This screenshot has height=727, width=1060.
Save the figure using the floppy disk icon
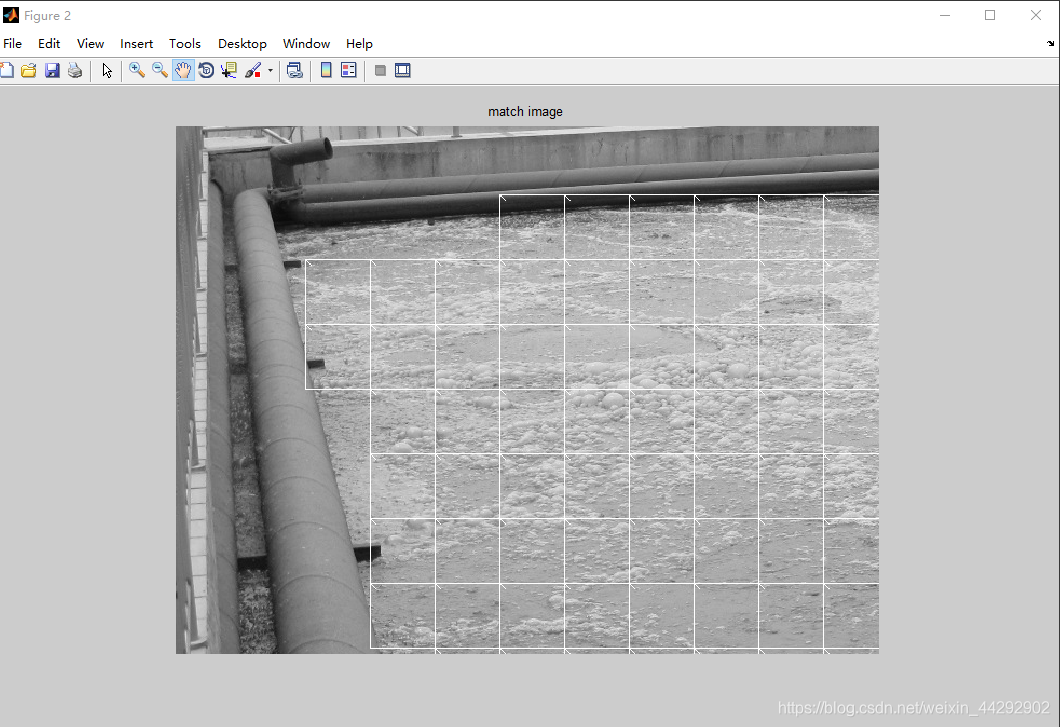(x=52, y=70)
